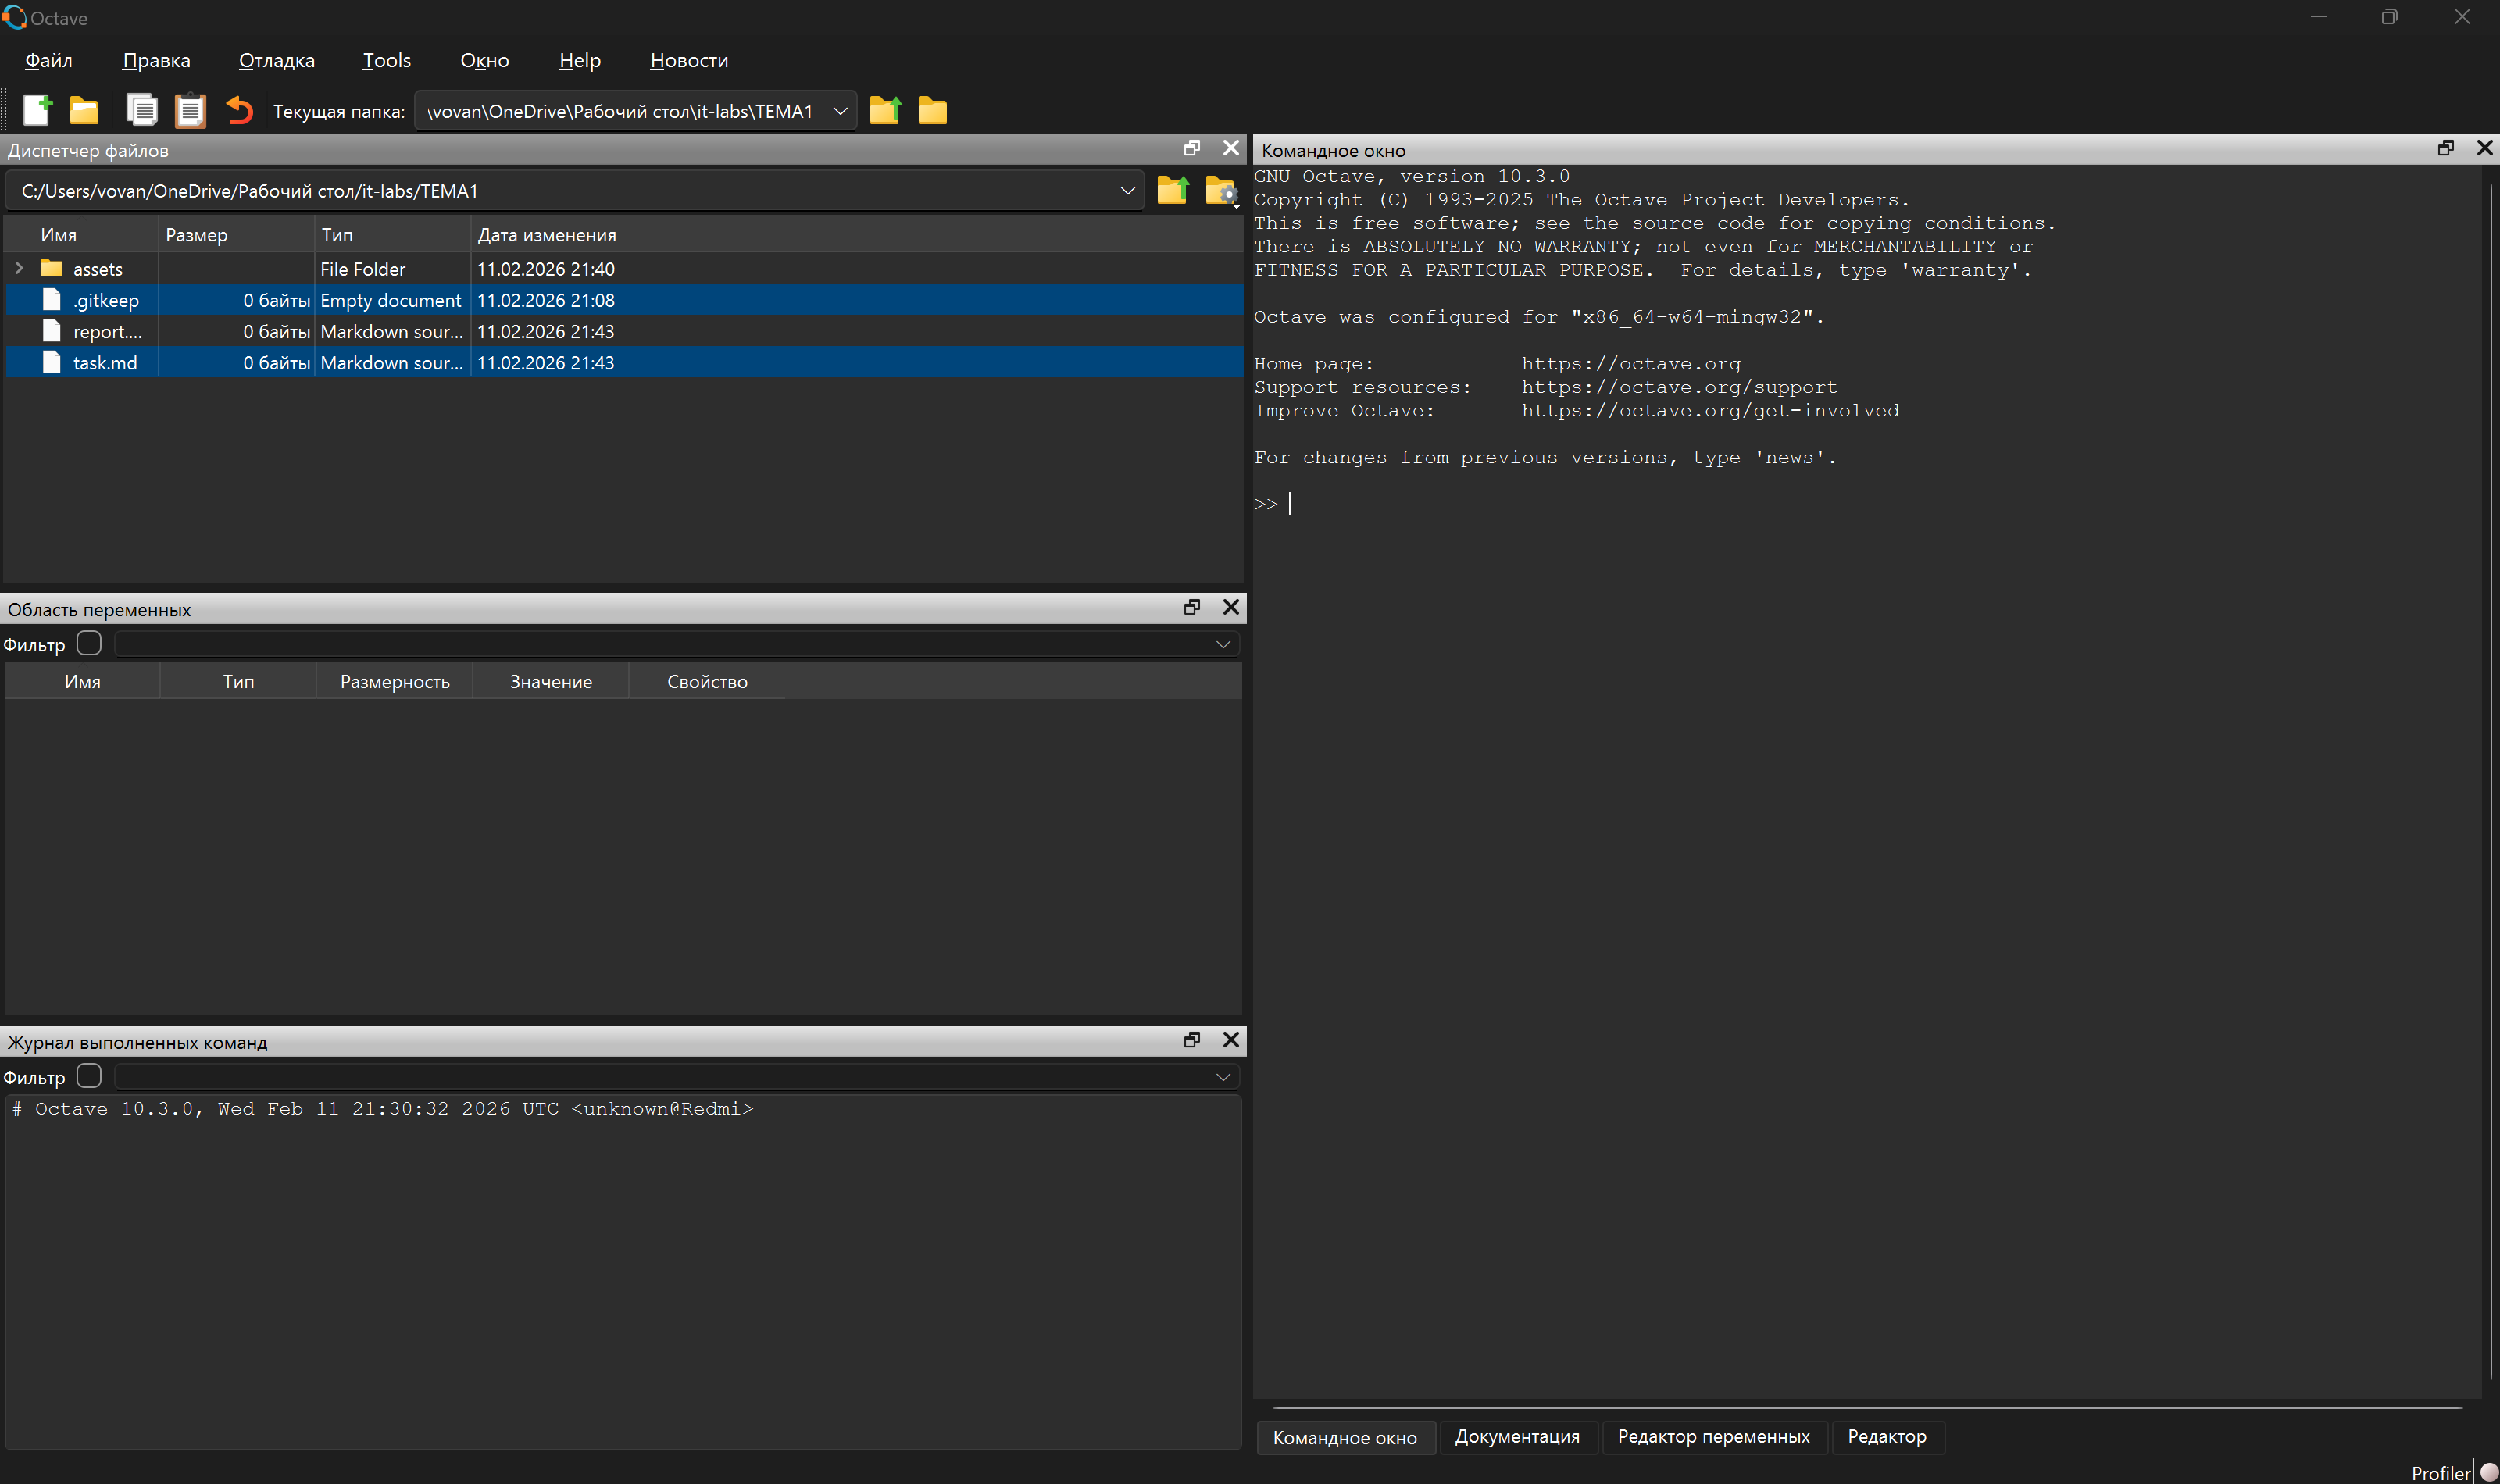Viewport: 2500px width, 1484px height.
Task: Click the Paste clipboard icon
Action: (x=190, y=110)
